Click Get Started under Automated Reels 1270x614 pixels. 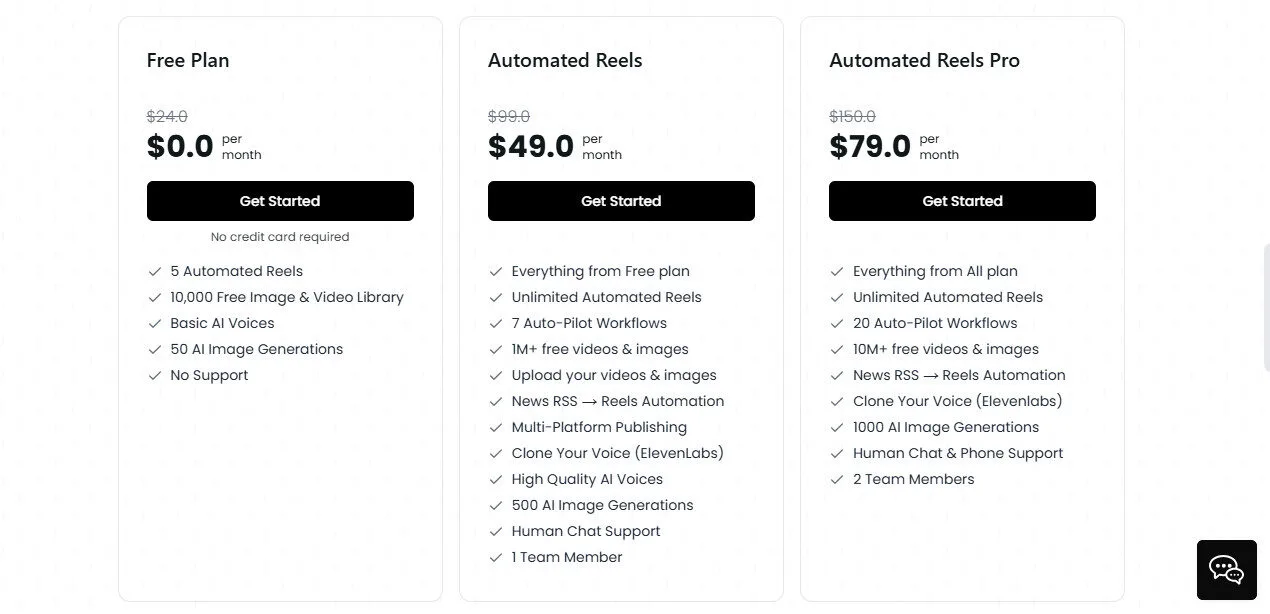click(621, 201)
